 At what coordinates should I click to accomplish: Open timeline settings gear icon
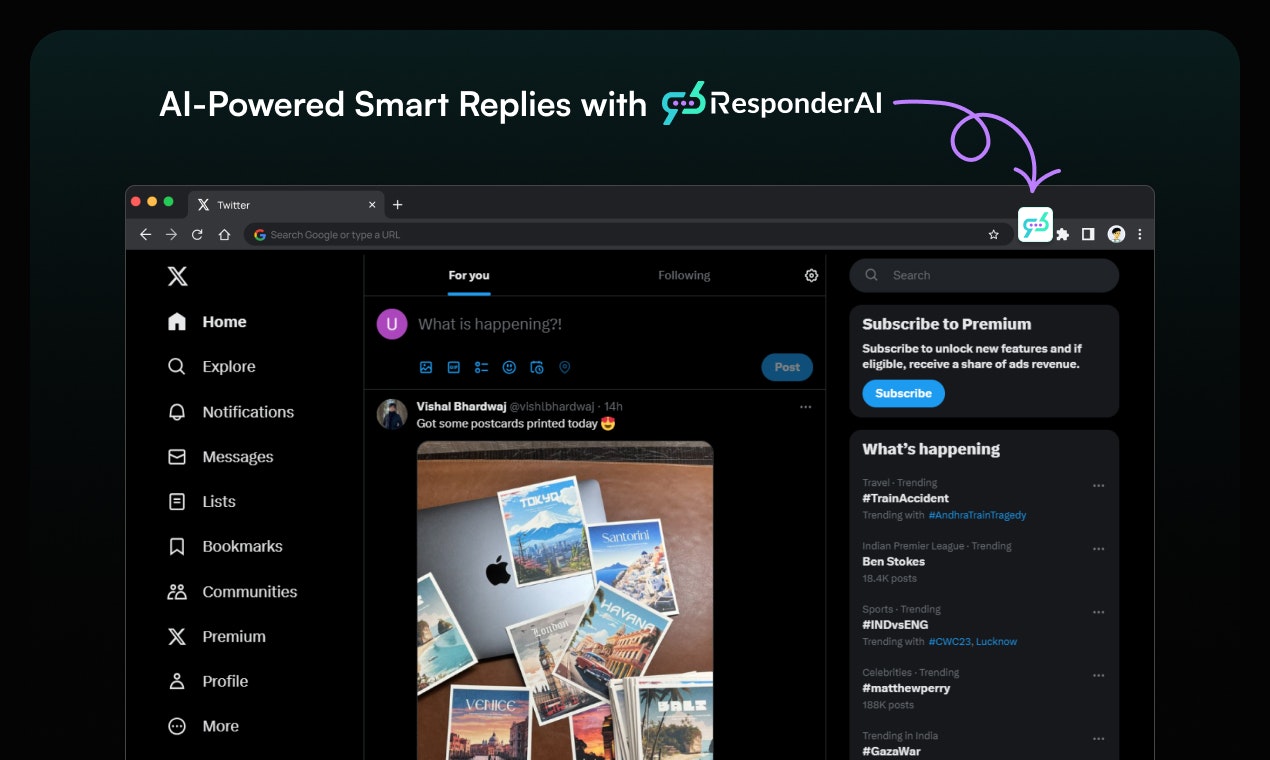point(811,276)
